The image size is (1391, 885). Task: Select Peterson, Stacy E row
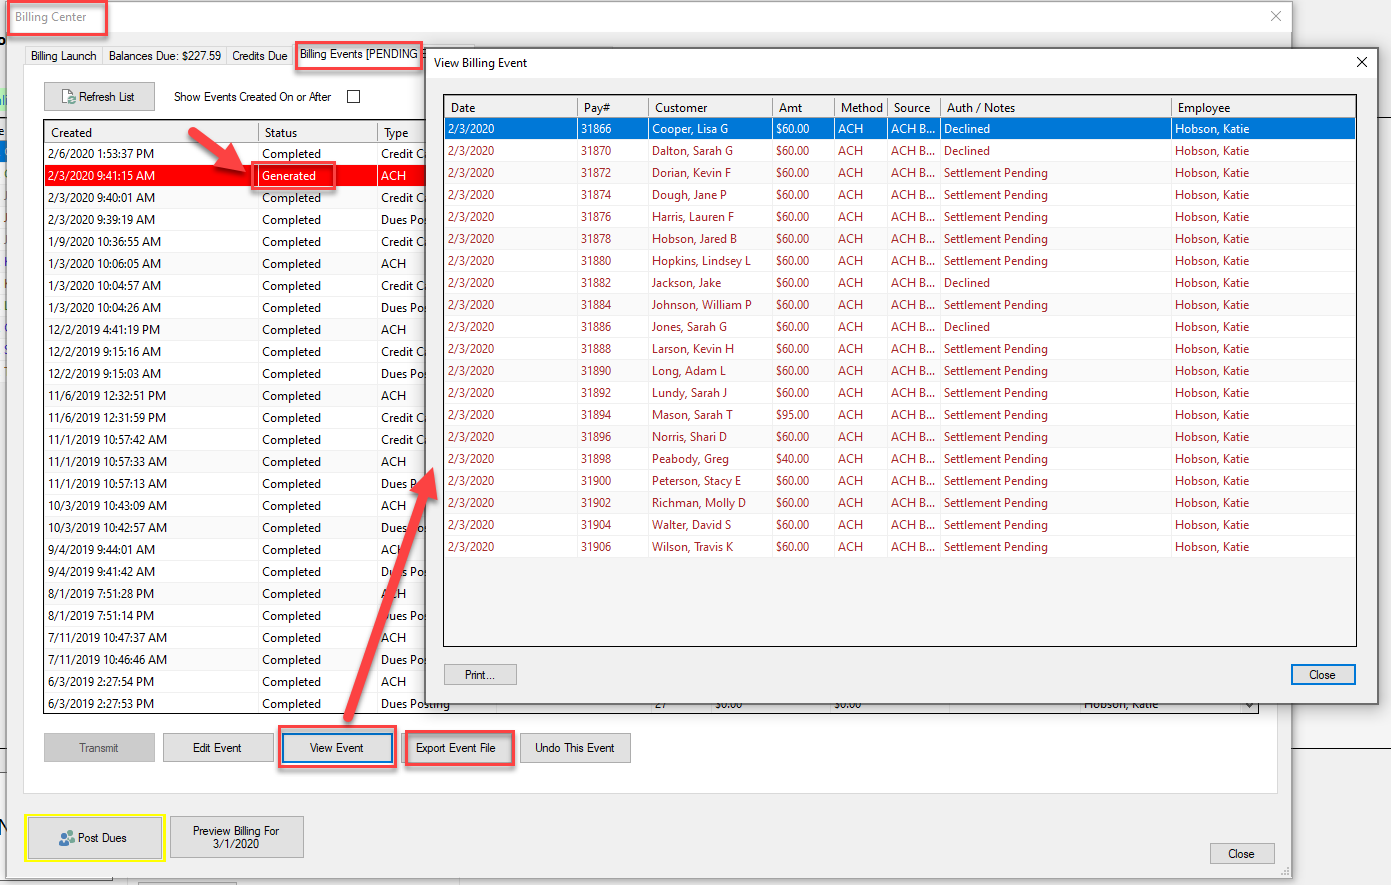pos(900,481)
